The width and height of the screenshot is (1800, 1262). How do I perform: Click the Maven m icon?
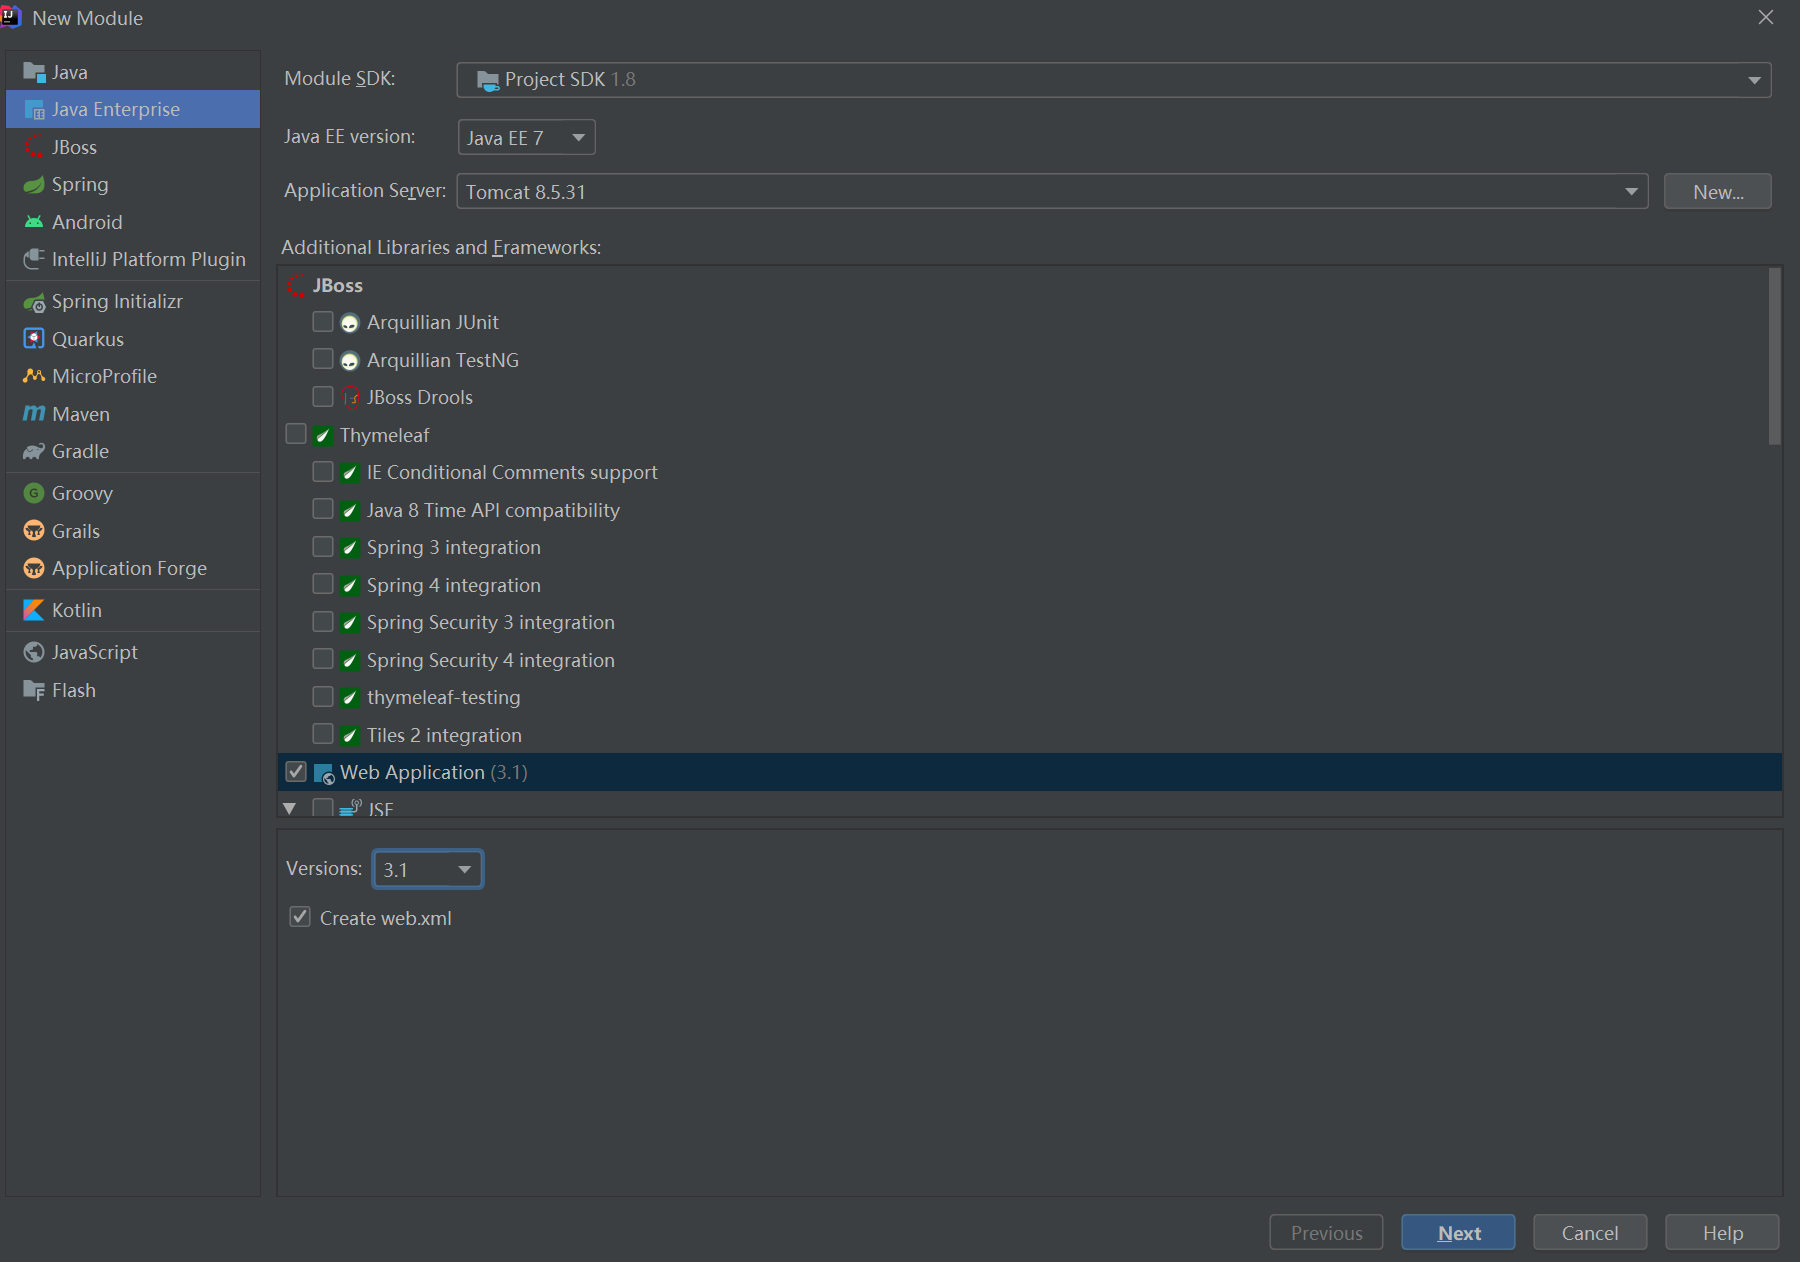coord(34,414)
